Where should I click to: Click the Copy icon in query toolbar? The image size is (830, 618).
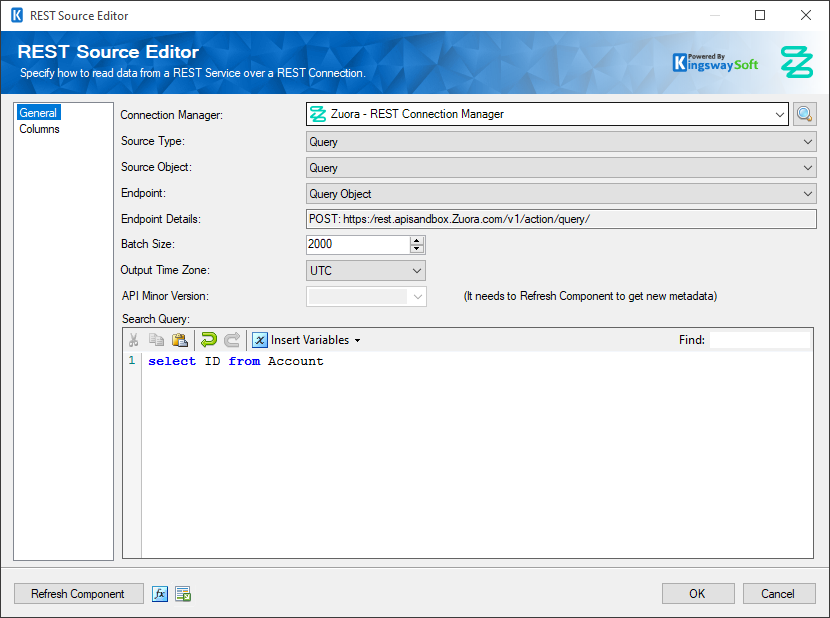point(156,340)
